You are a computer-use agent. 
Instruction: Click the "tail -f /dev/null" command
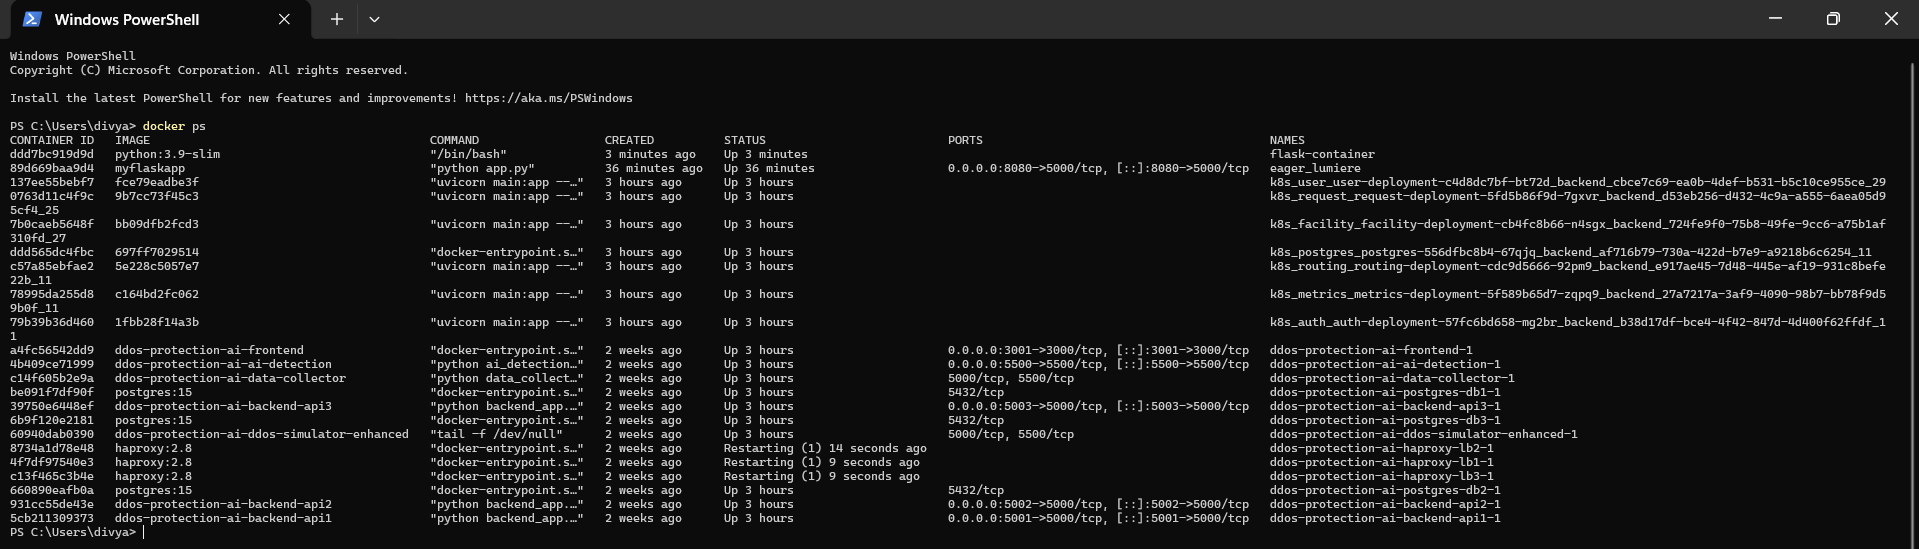pyautogui.click(x=496, y=434)
